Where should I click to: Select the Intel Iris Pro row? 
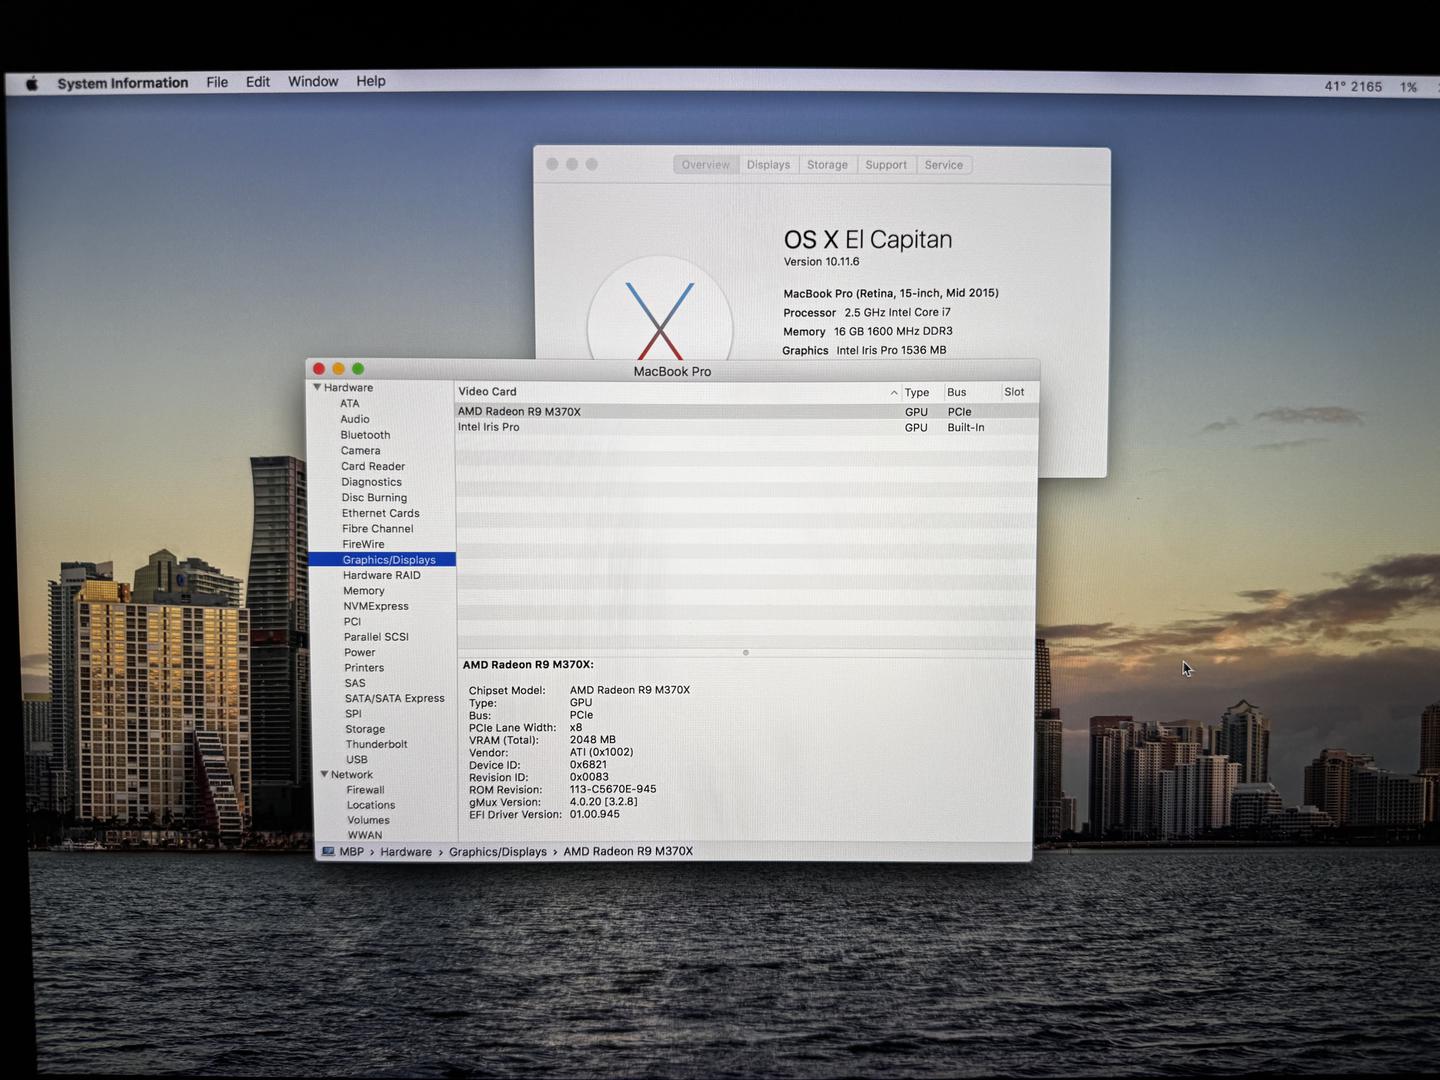pyautogui.click(x=747, y=427)
